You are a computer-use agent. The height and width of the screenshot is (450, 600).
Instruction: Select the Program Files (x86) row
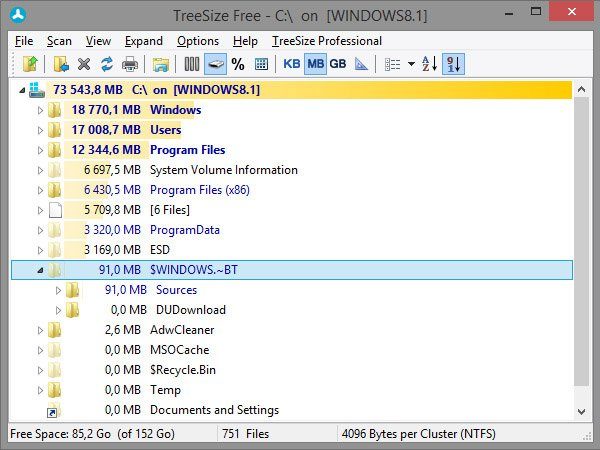pyautogui.click(x=292, y=190)
